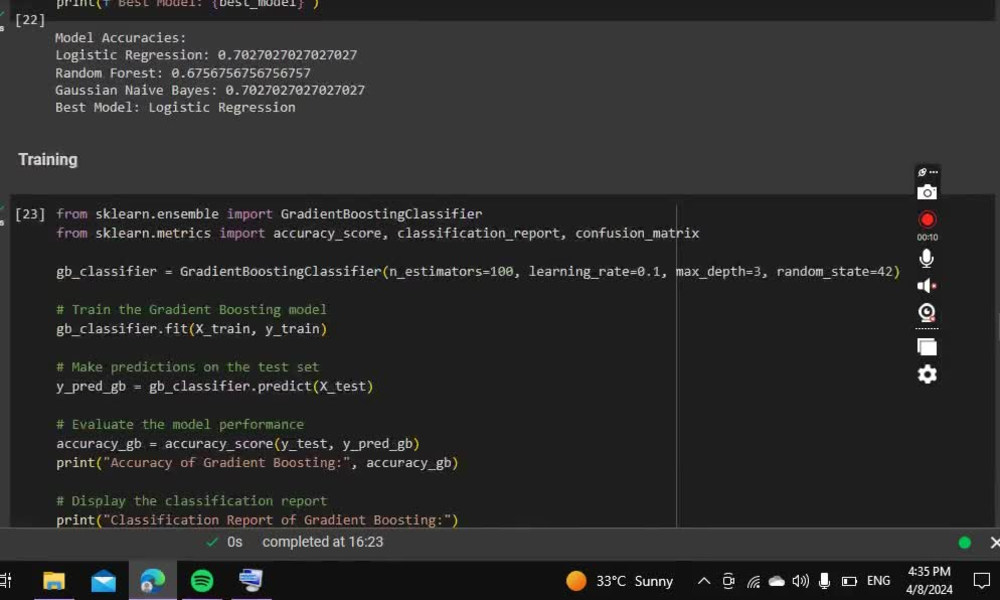The width and height of the screenshot is (1000, 600).
Task: Click the microphone tray icon
Action: point(824,581)
